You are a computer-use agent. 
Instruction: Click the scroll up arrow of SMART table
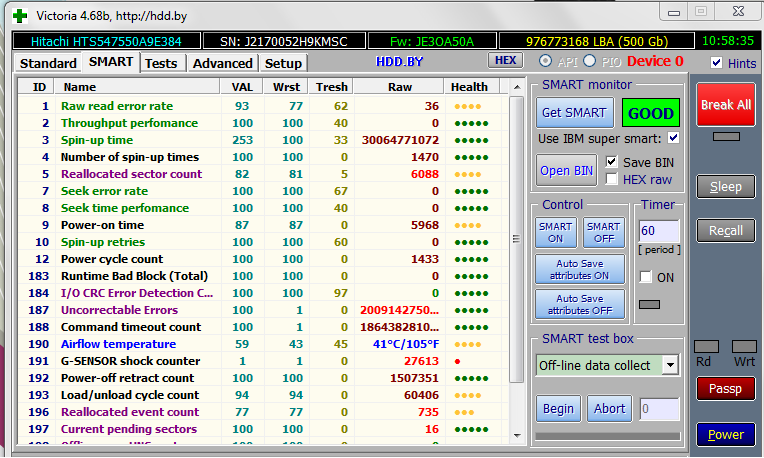click(x=517, y=87)
